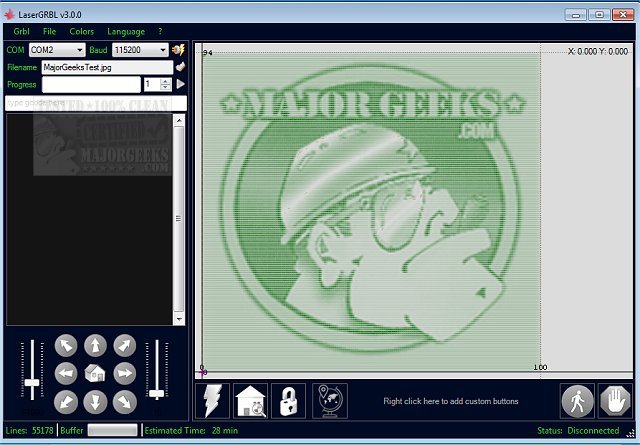Image resolution: width=640 pixels, height=445 pixels.
Task: Click the globe set-zero position button
Action: tap(330, 401)
